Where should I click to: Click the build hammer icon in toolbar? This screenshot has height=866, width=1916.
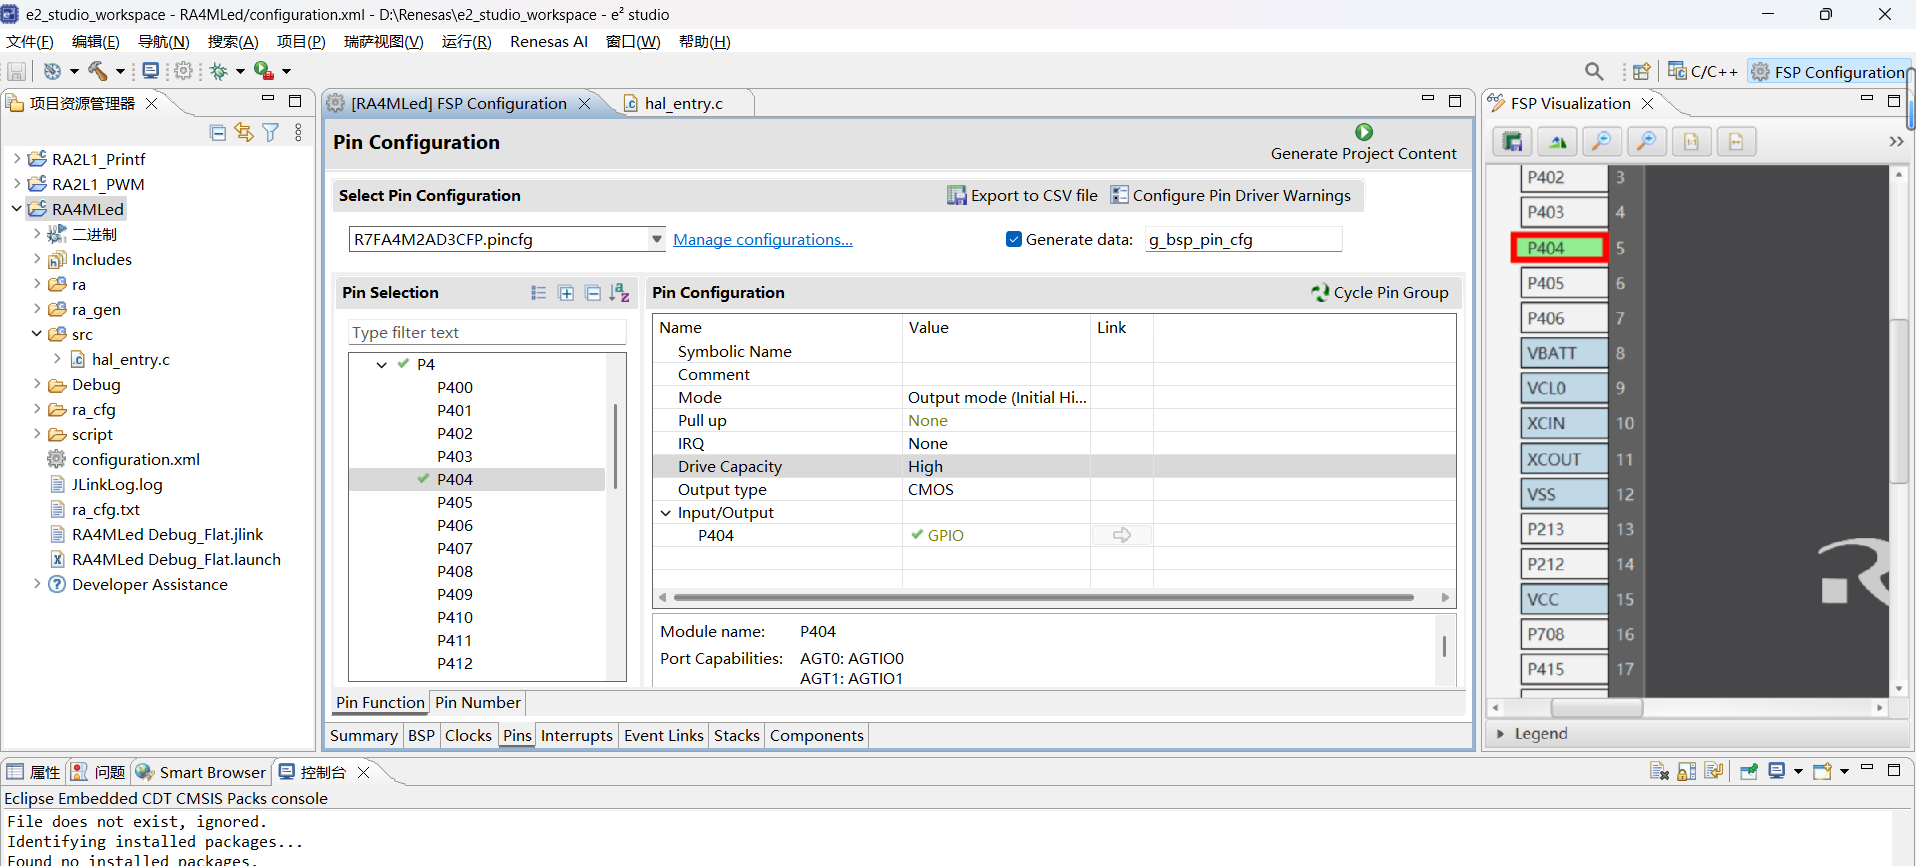(97, 71)
